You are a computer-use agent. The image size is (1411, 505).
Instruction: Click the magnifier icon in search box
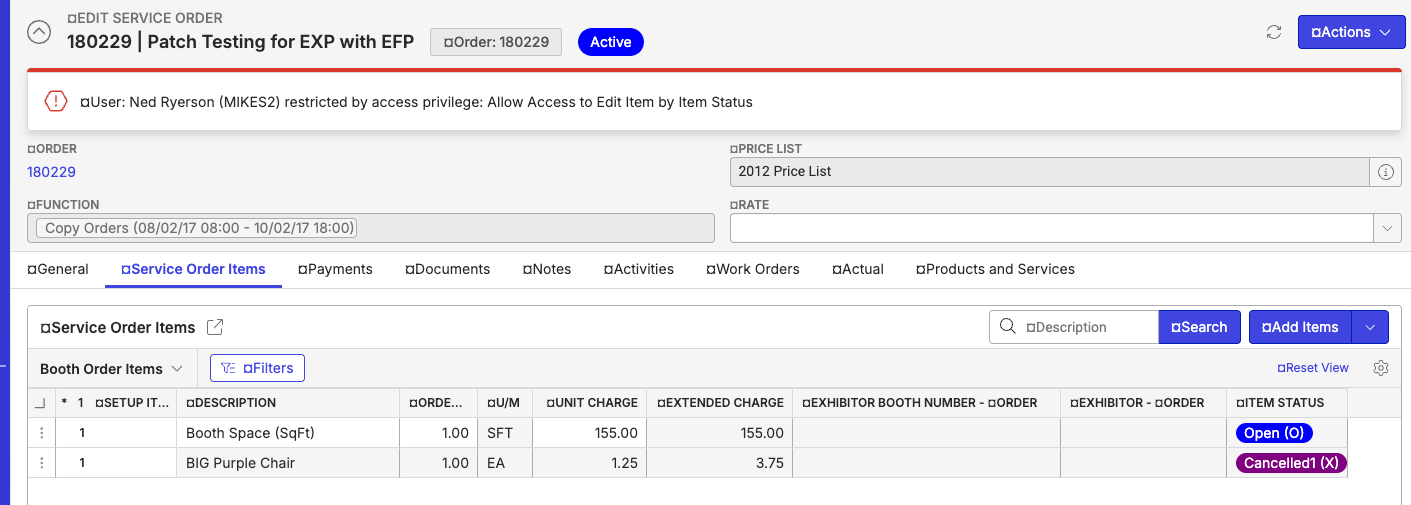[1007, 327]
